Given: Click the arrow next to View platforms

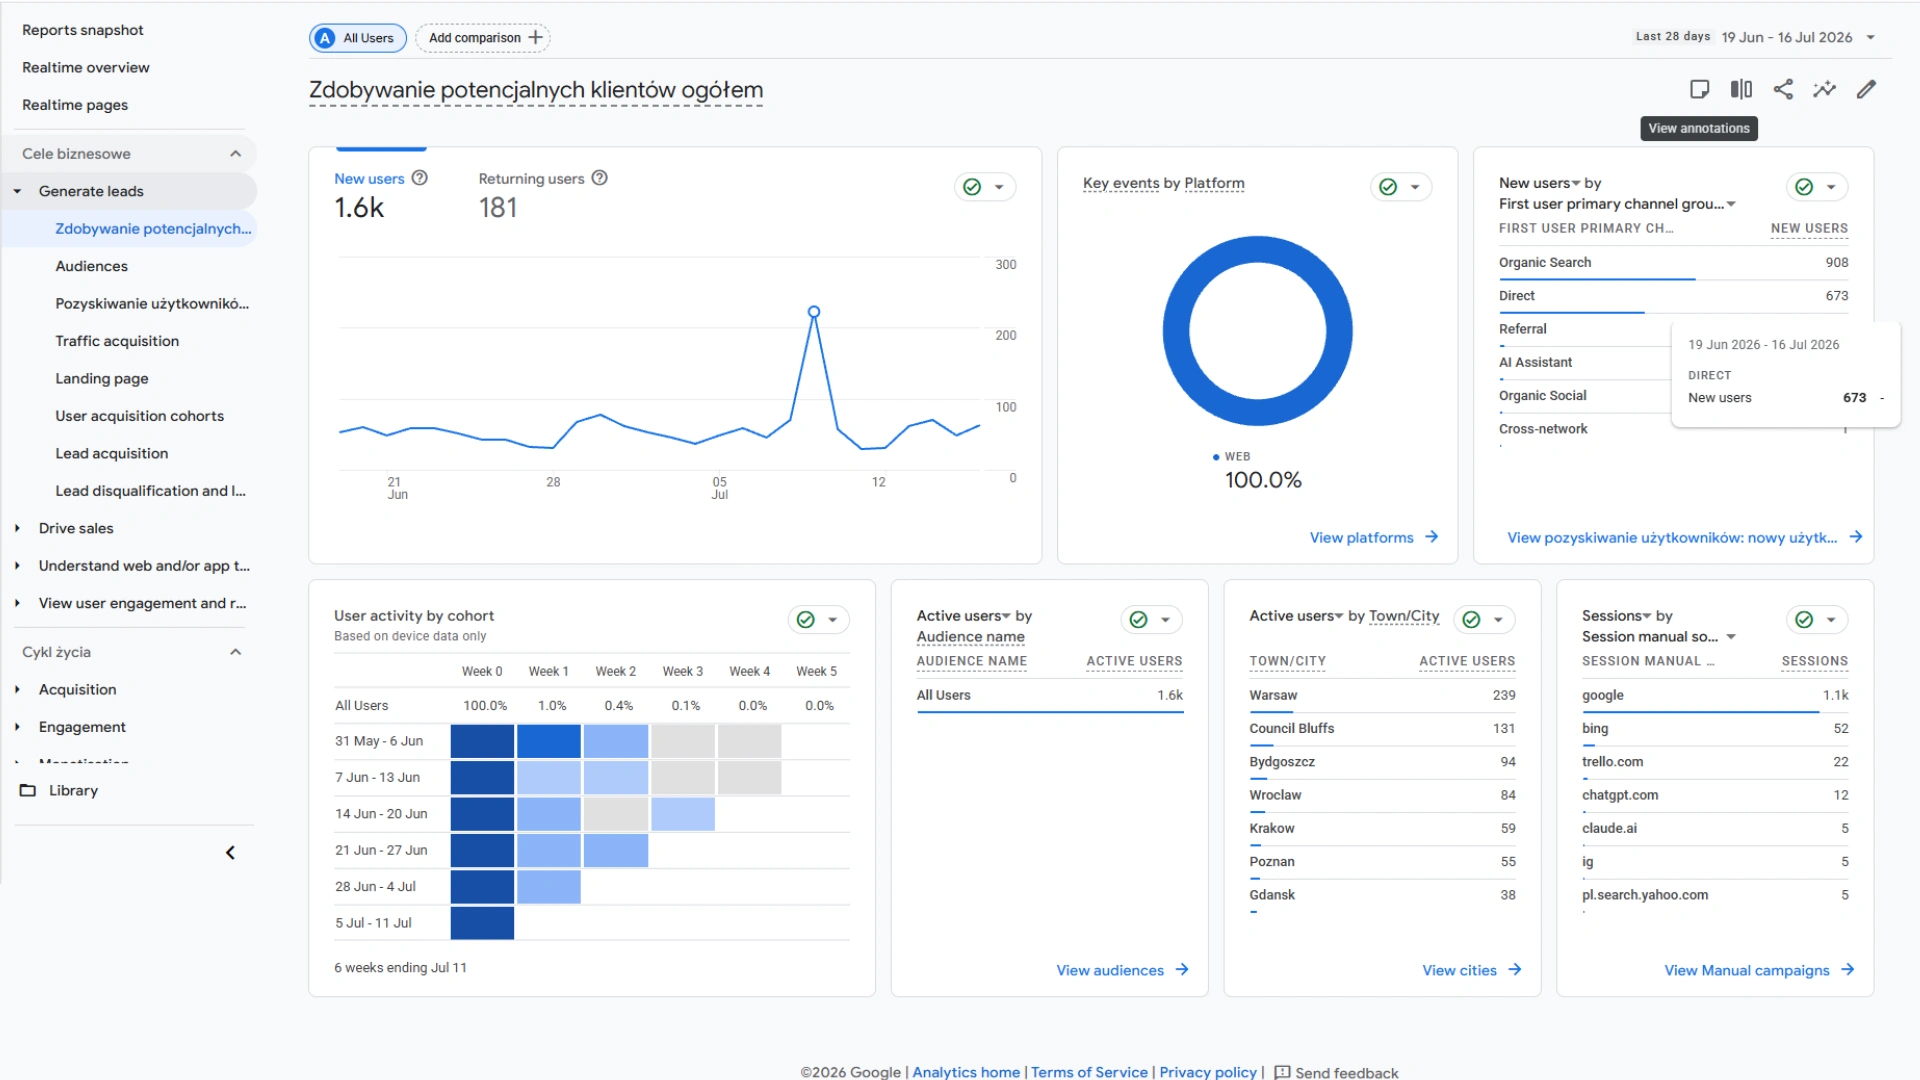Looking at the screenshot, I should (1432, 537).
